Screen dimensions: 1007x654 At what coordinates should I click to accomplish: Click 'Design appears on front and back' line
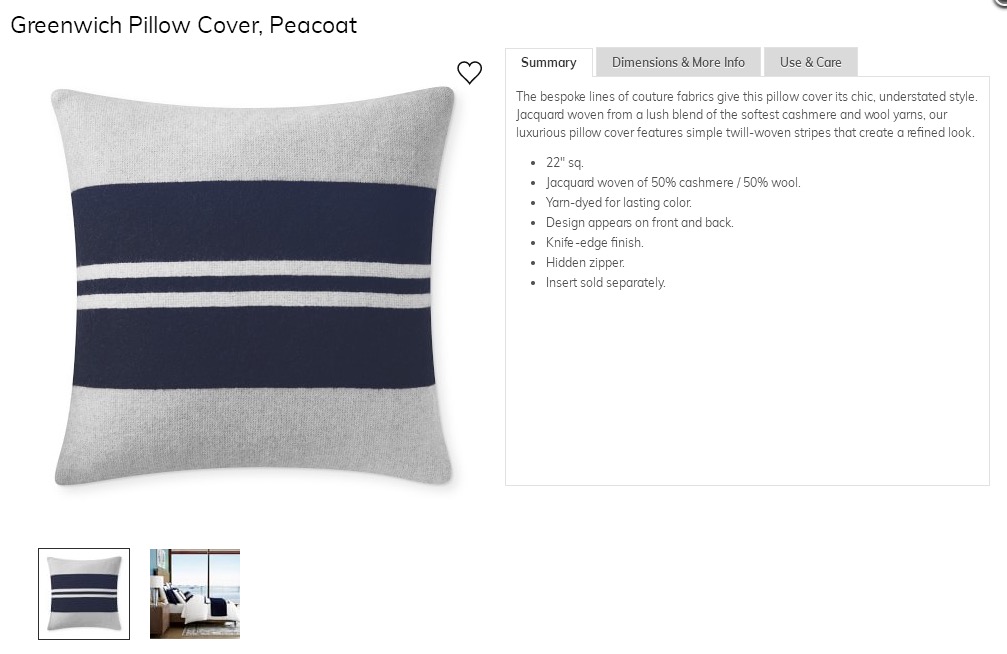pyautogui.click(x=639, y=223)
